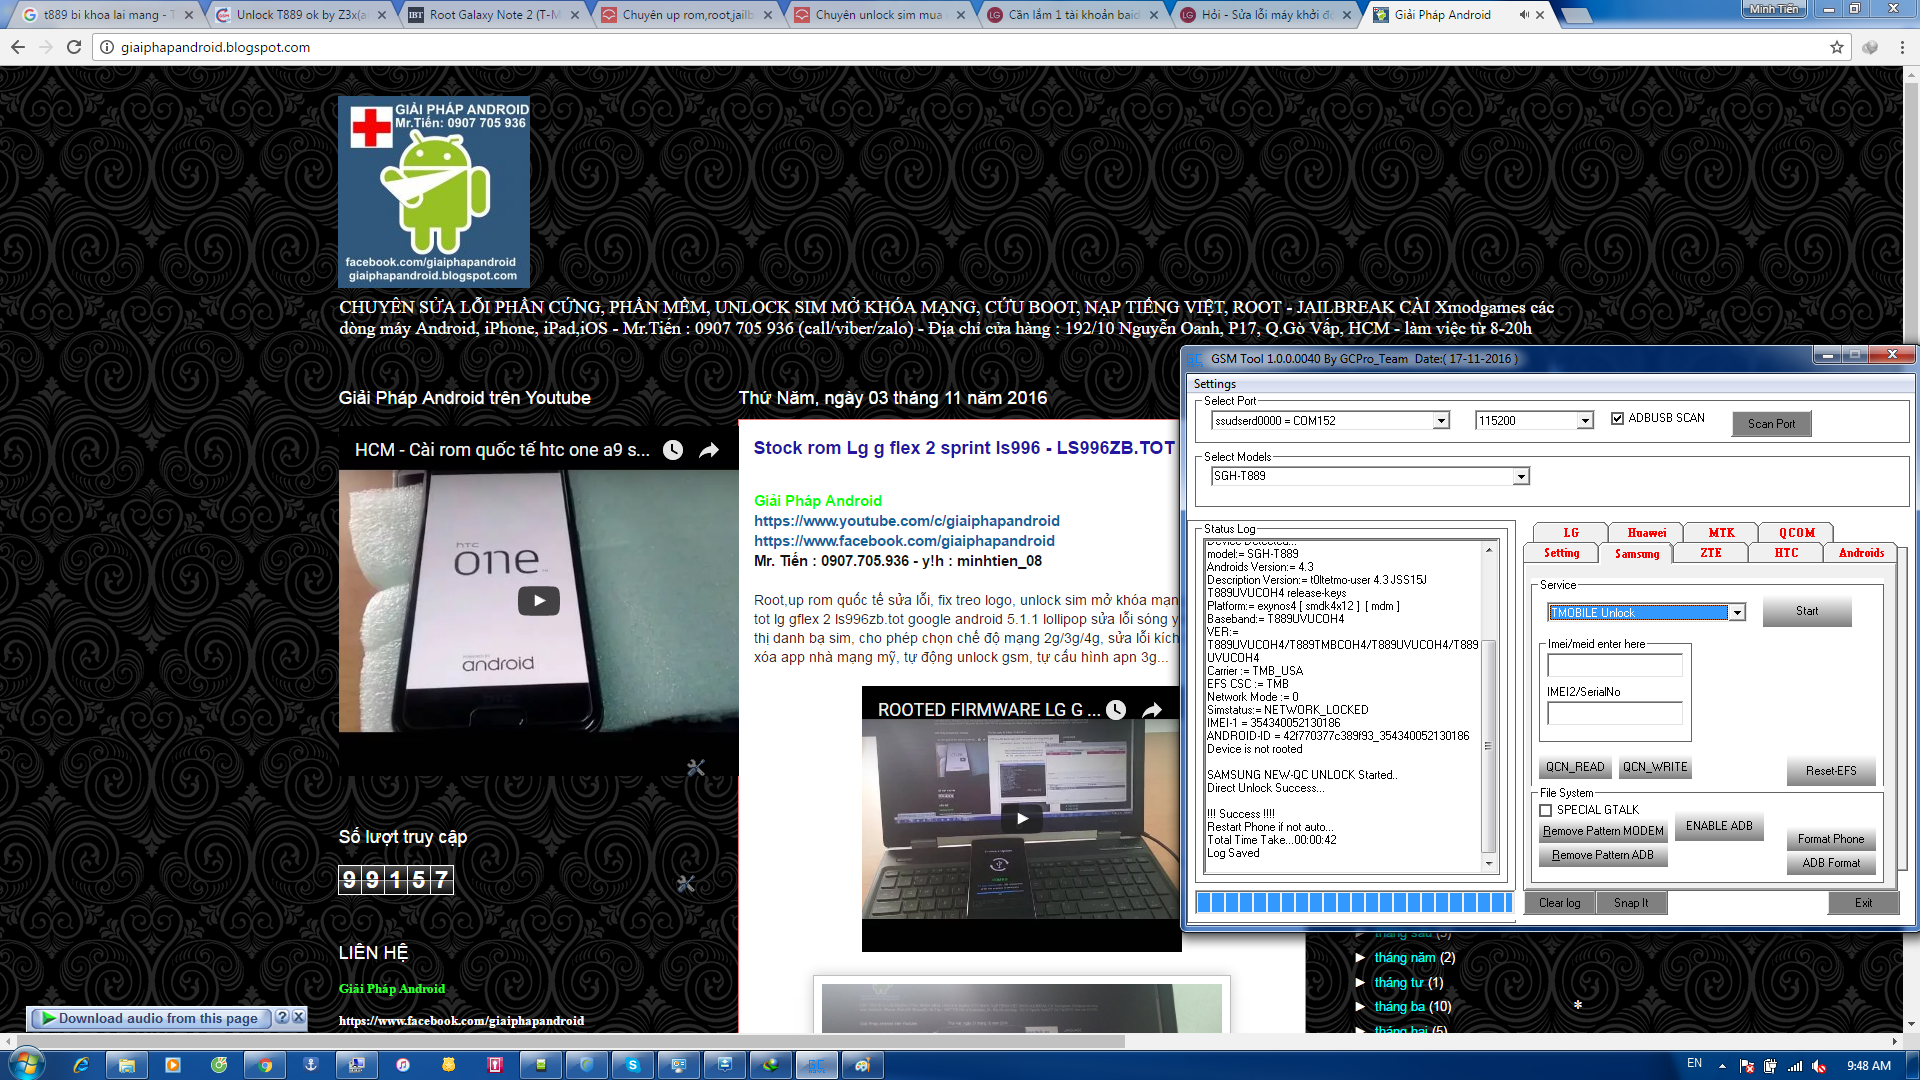Screen dimensions: 1920x1080
Task: Toggle the SPECIAL GTALK checkbox
Action: pos(1546,810)
